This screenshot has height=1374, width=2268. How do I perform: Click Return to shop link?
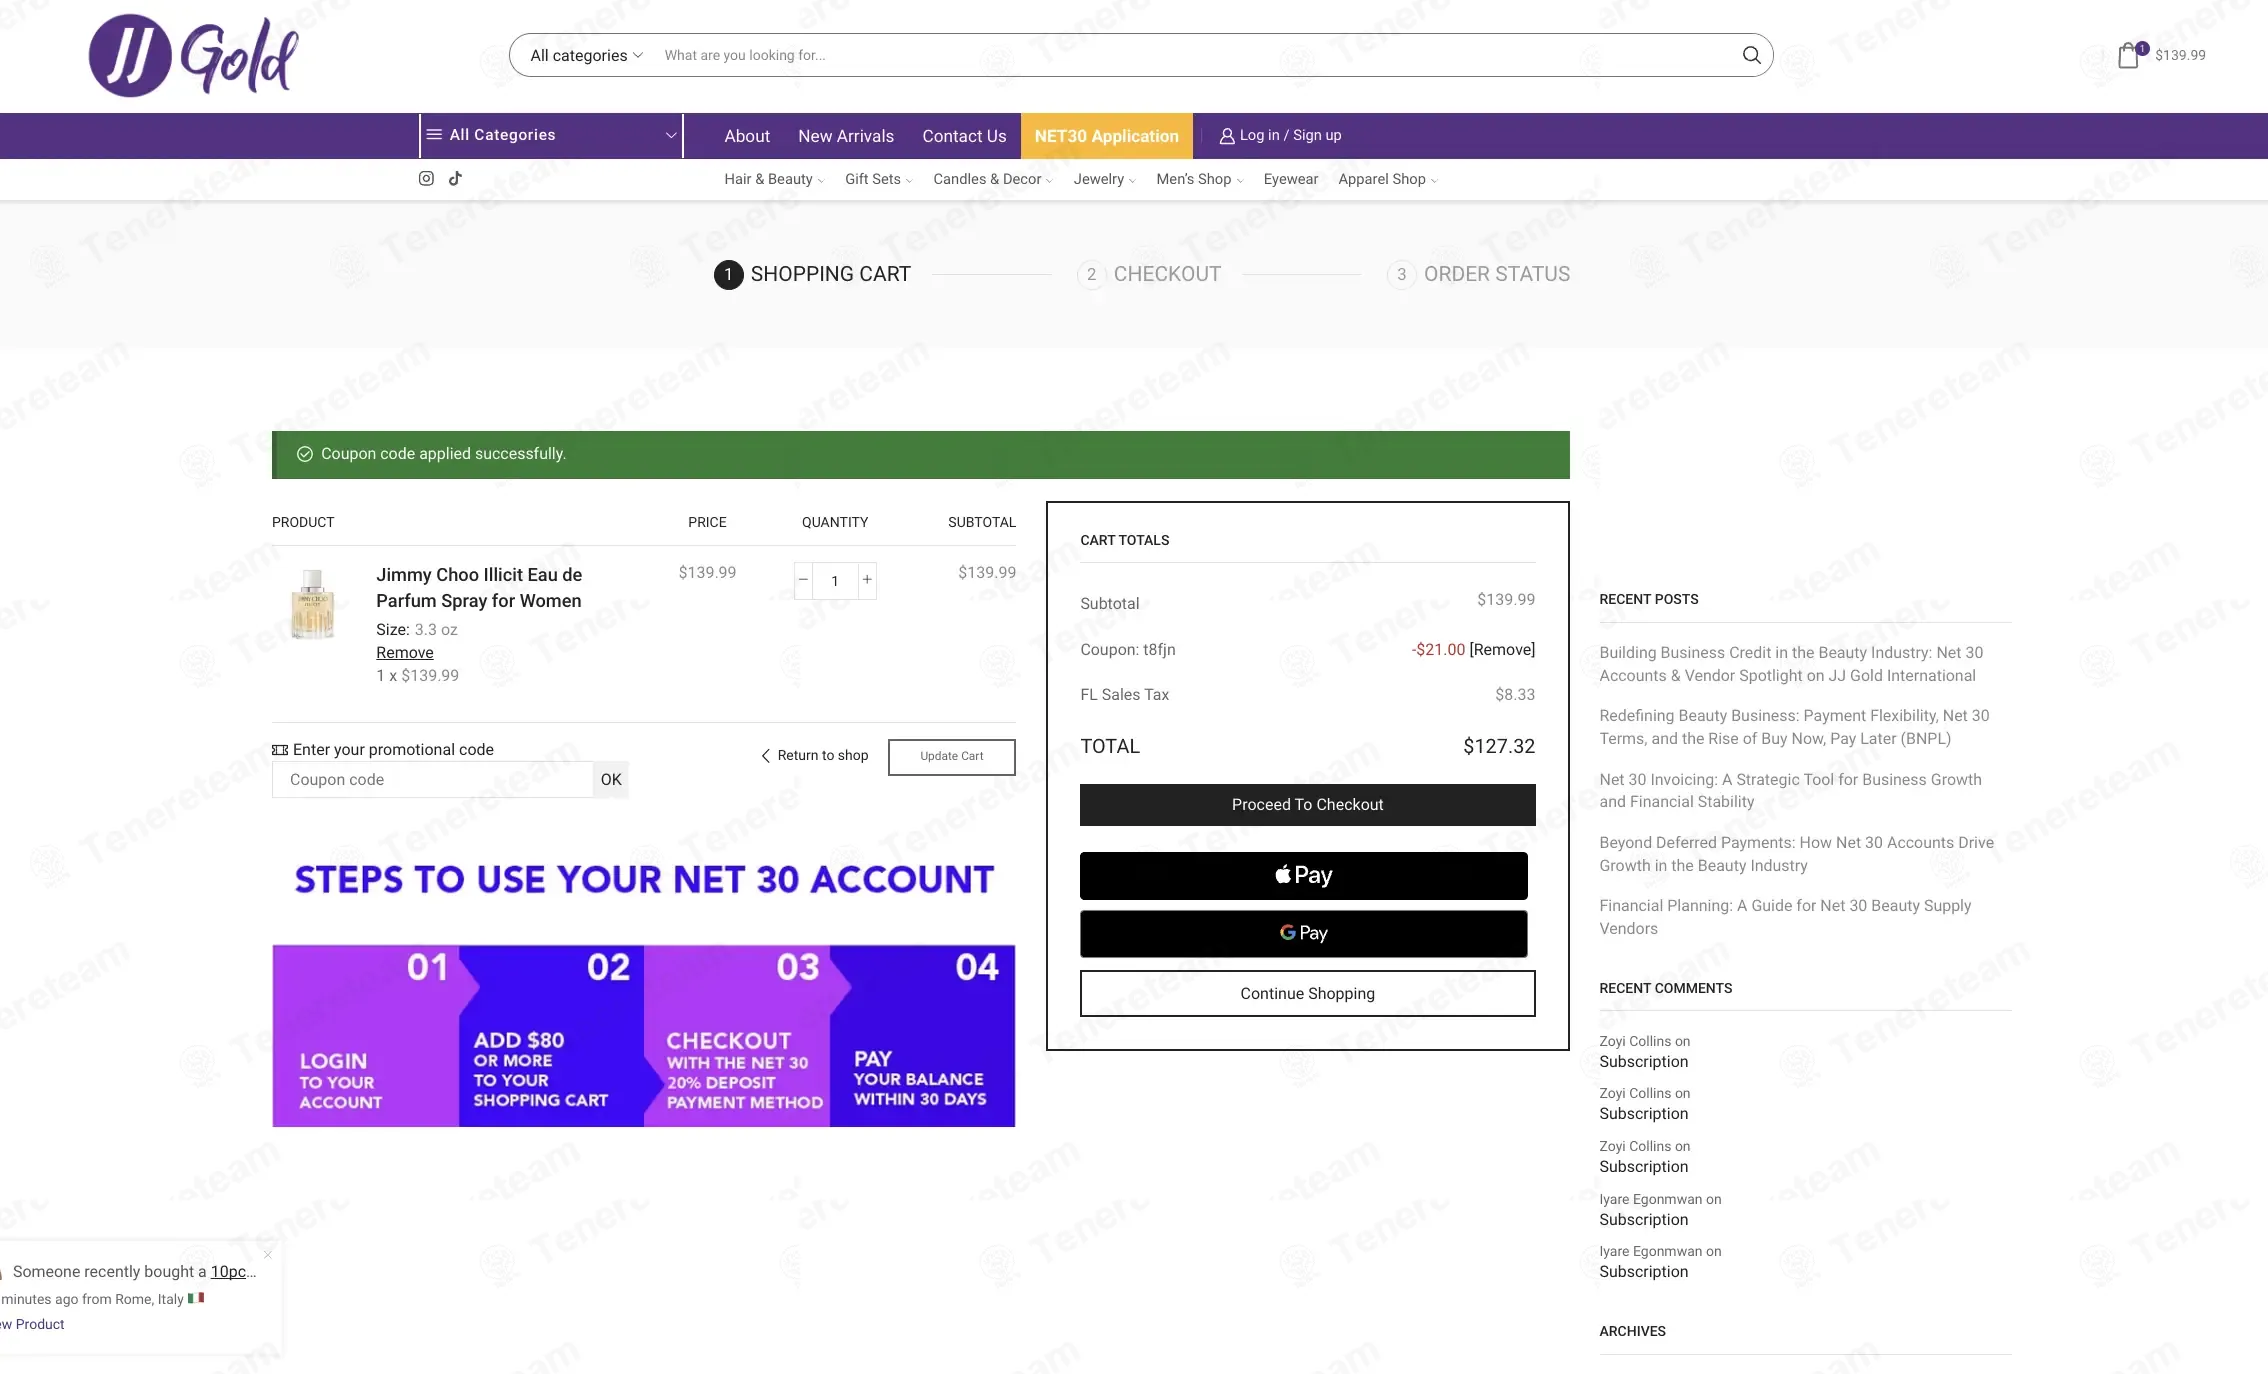click(814, 755)
